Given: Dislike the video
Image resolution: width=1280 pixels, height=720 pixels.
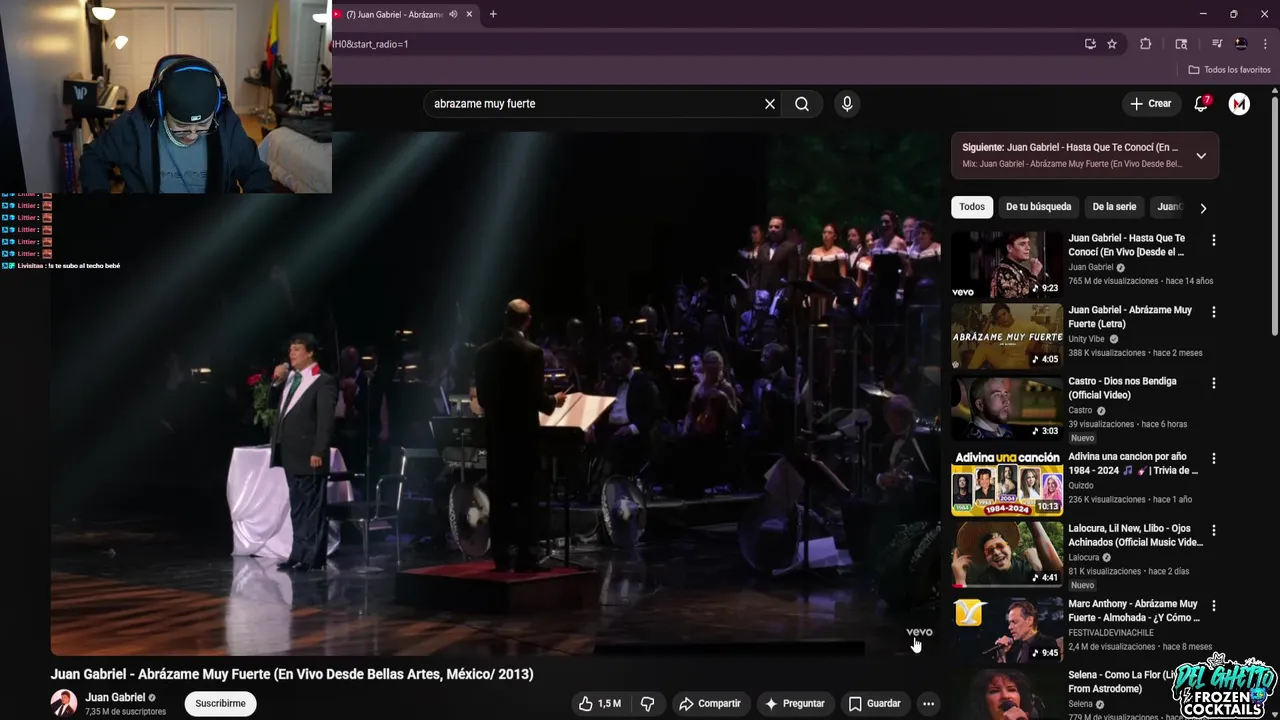Looking at the screenshot, I should tap(647, 704).
